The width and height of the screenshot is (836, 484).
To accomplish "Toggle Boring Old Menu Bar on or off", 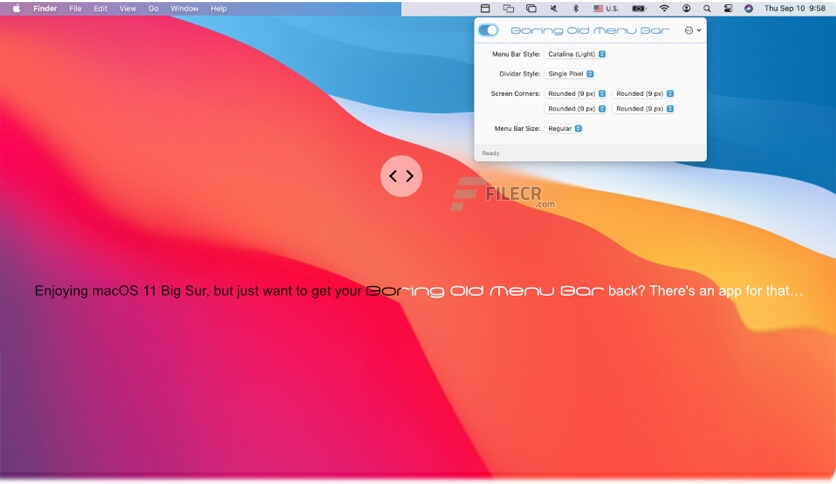I will point(488,30).
